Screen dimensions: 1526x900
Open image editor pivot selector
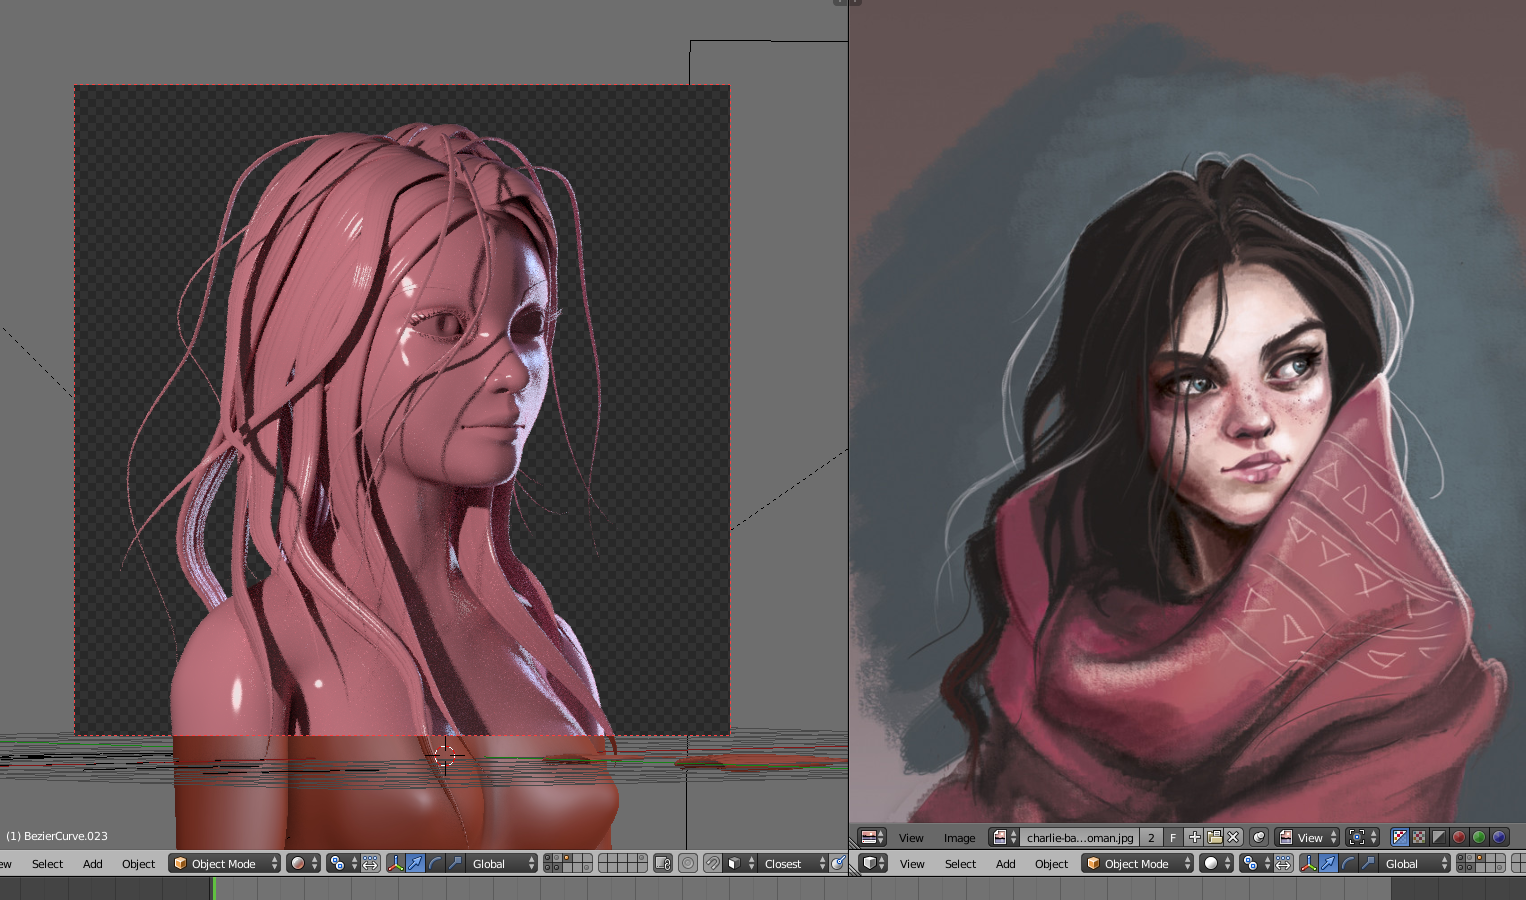click(x=1362, y=837)
